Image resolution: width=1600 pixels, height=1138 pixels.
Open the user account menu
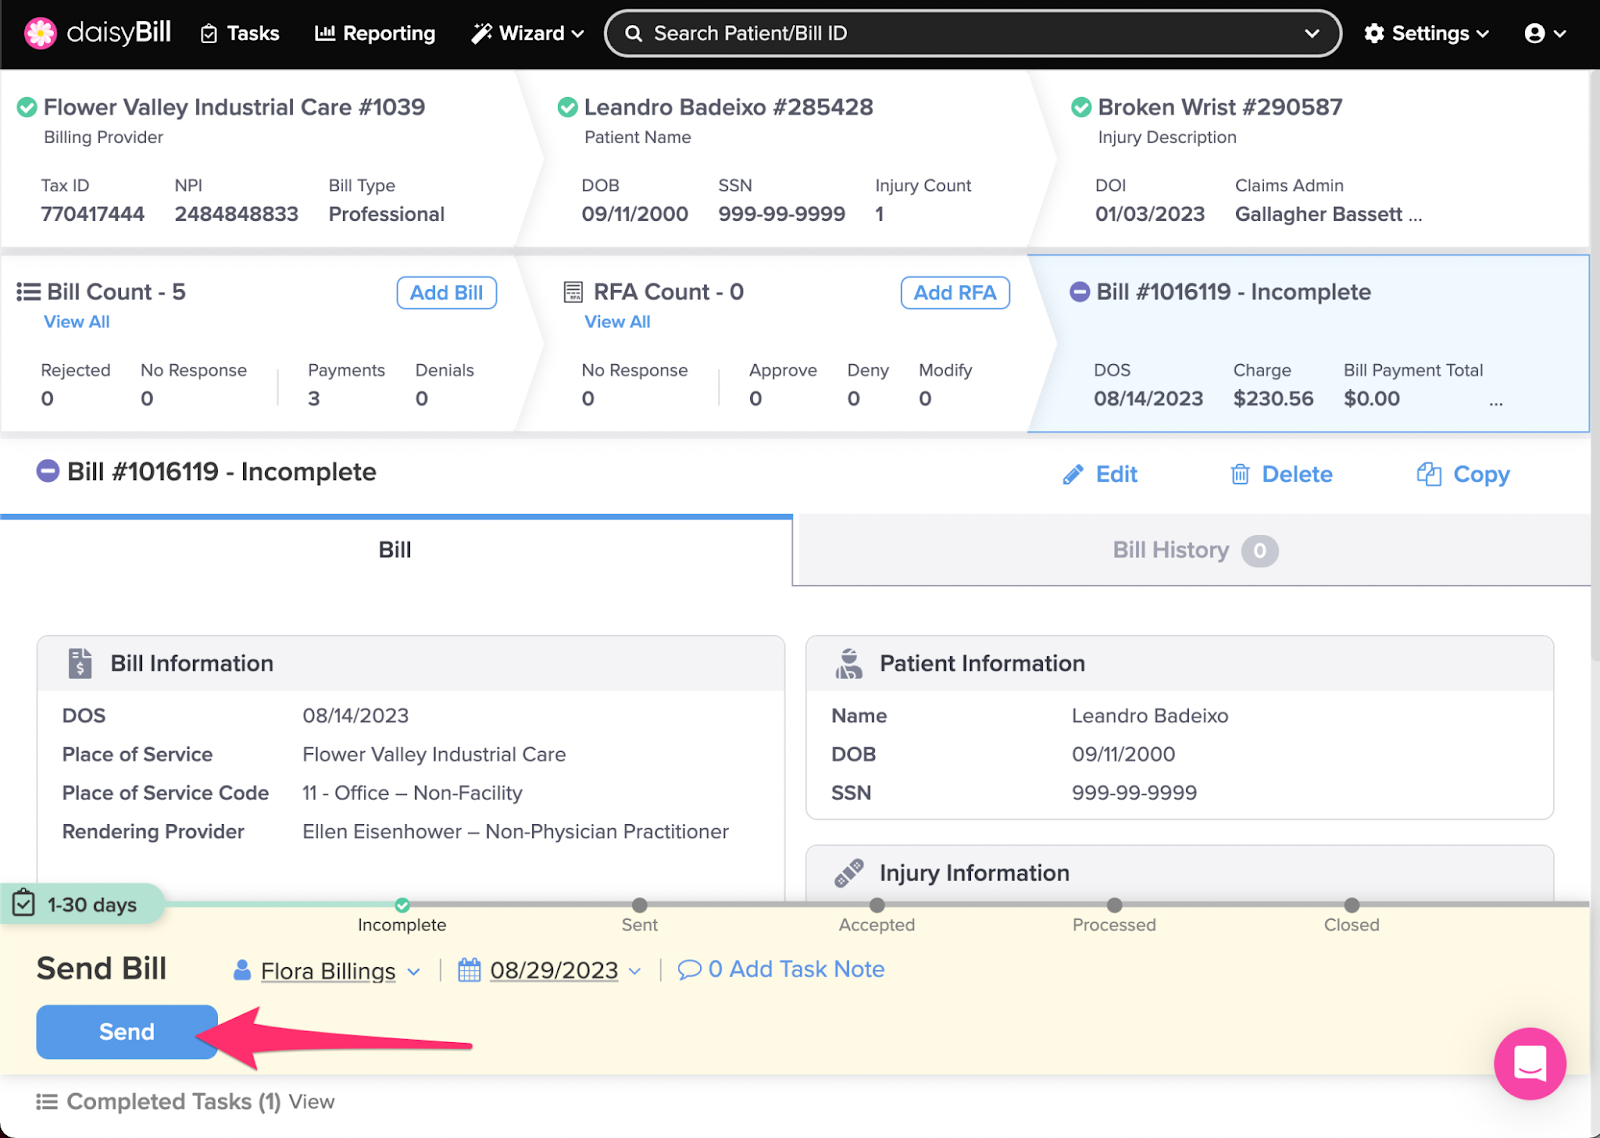[1545, 33]
